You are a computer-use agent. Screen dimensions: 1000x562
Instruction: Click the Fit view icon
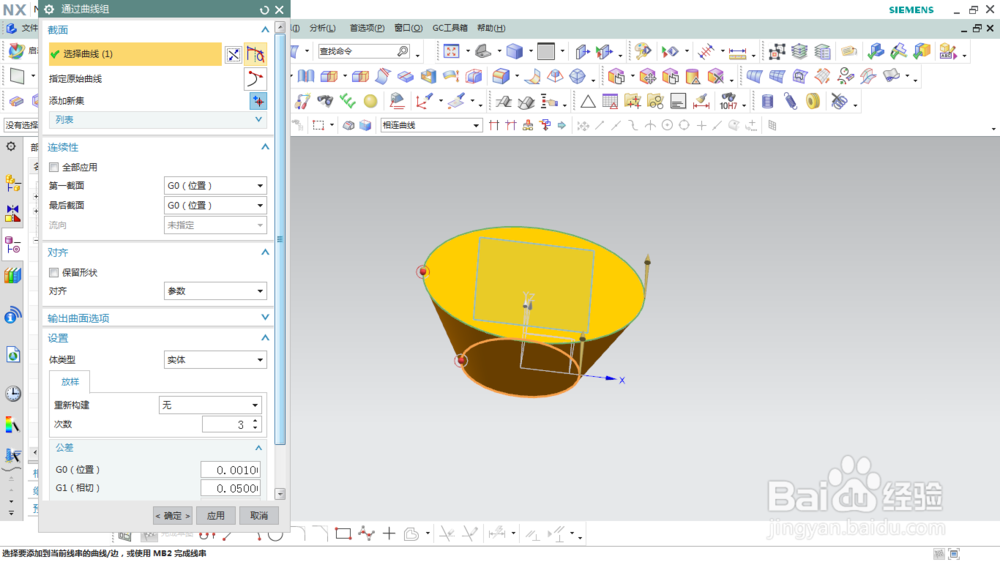(x=451, y=51)
